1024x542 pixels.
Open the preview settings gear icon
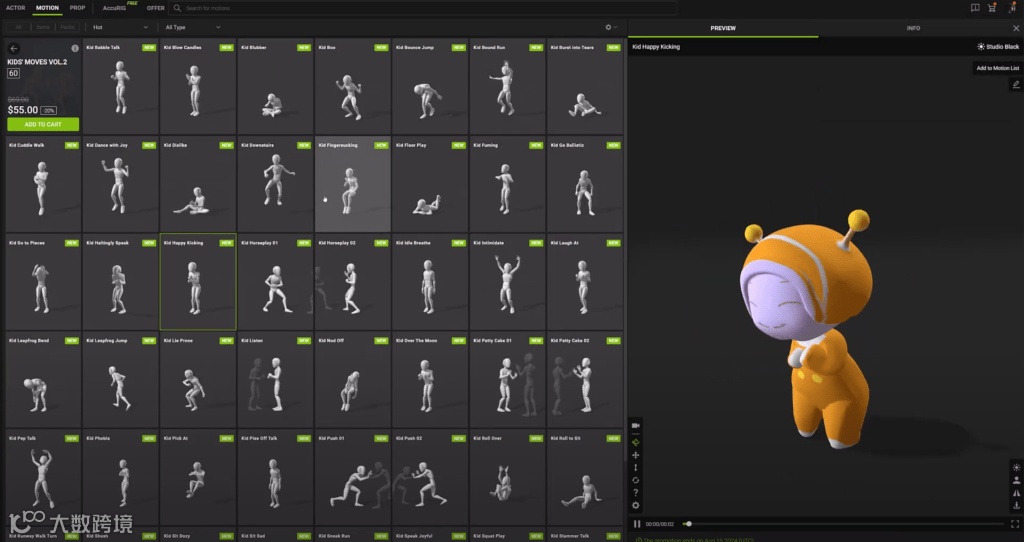coord(635,505)
